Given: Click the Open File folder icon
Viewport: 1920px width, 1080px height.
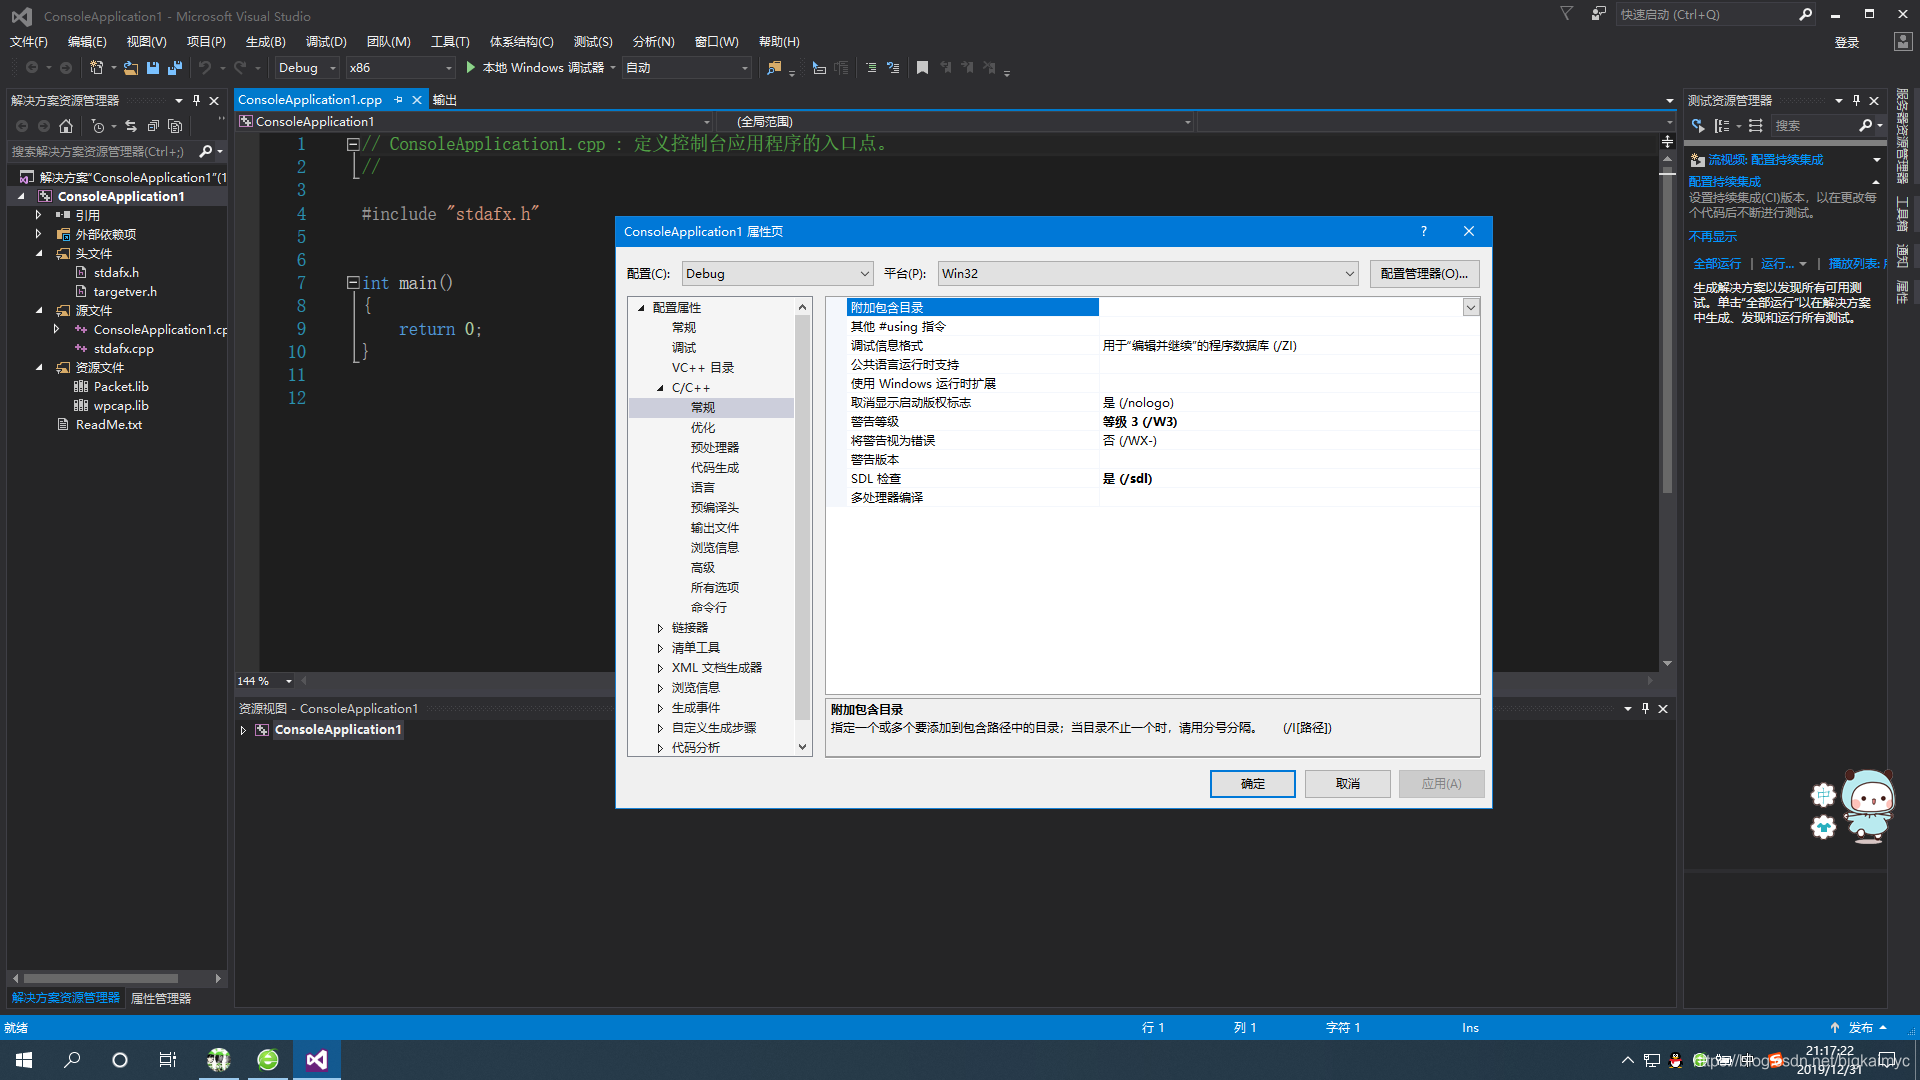Looking at the screenshot, I should click(131, 68).
